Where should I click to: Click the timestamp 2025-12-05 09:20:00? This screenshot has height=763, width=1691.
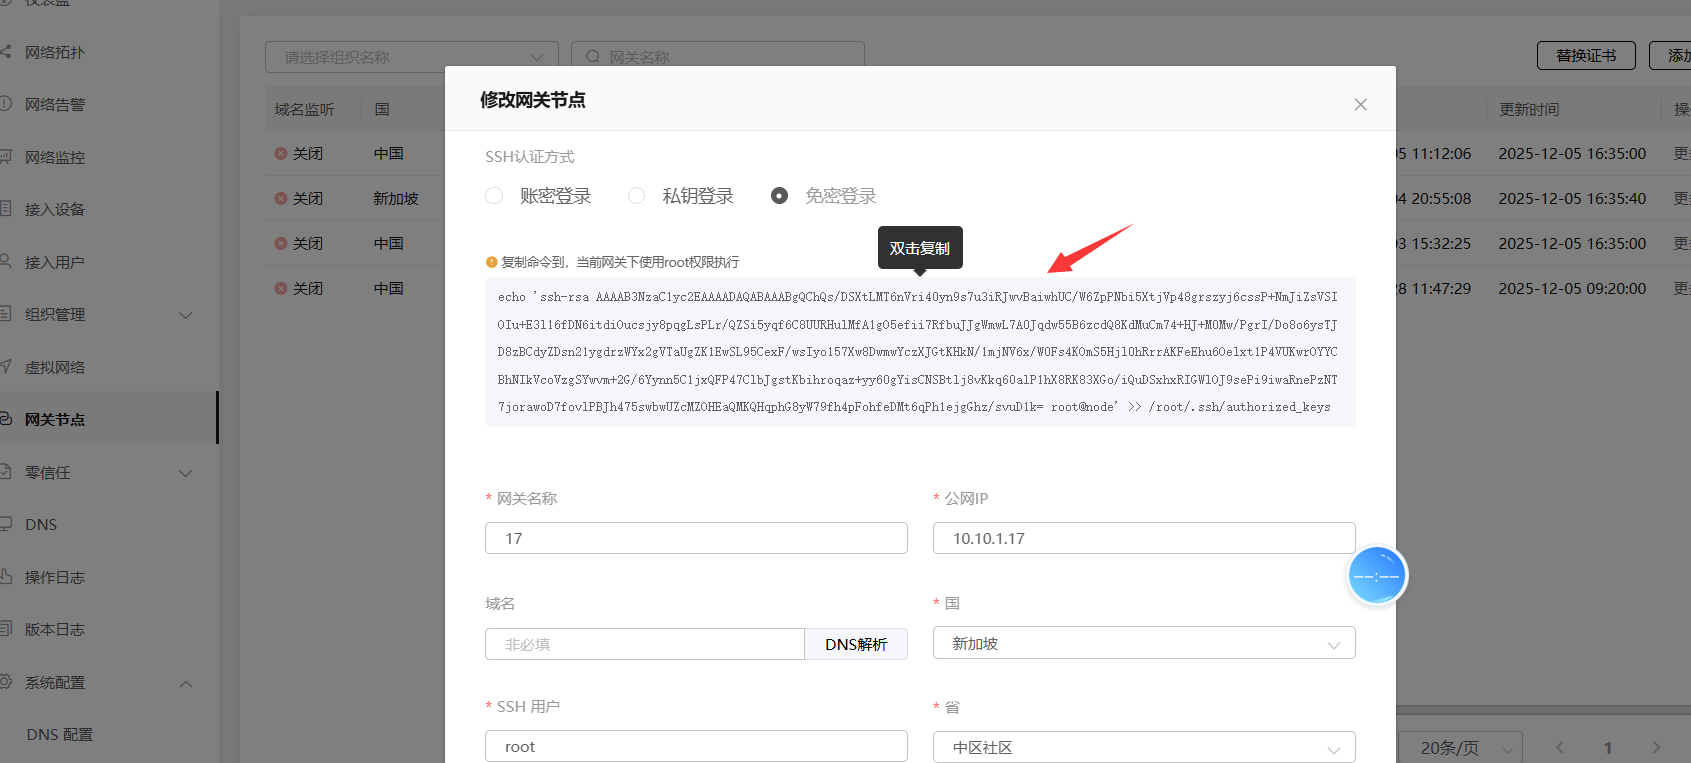click(1572, 288)
